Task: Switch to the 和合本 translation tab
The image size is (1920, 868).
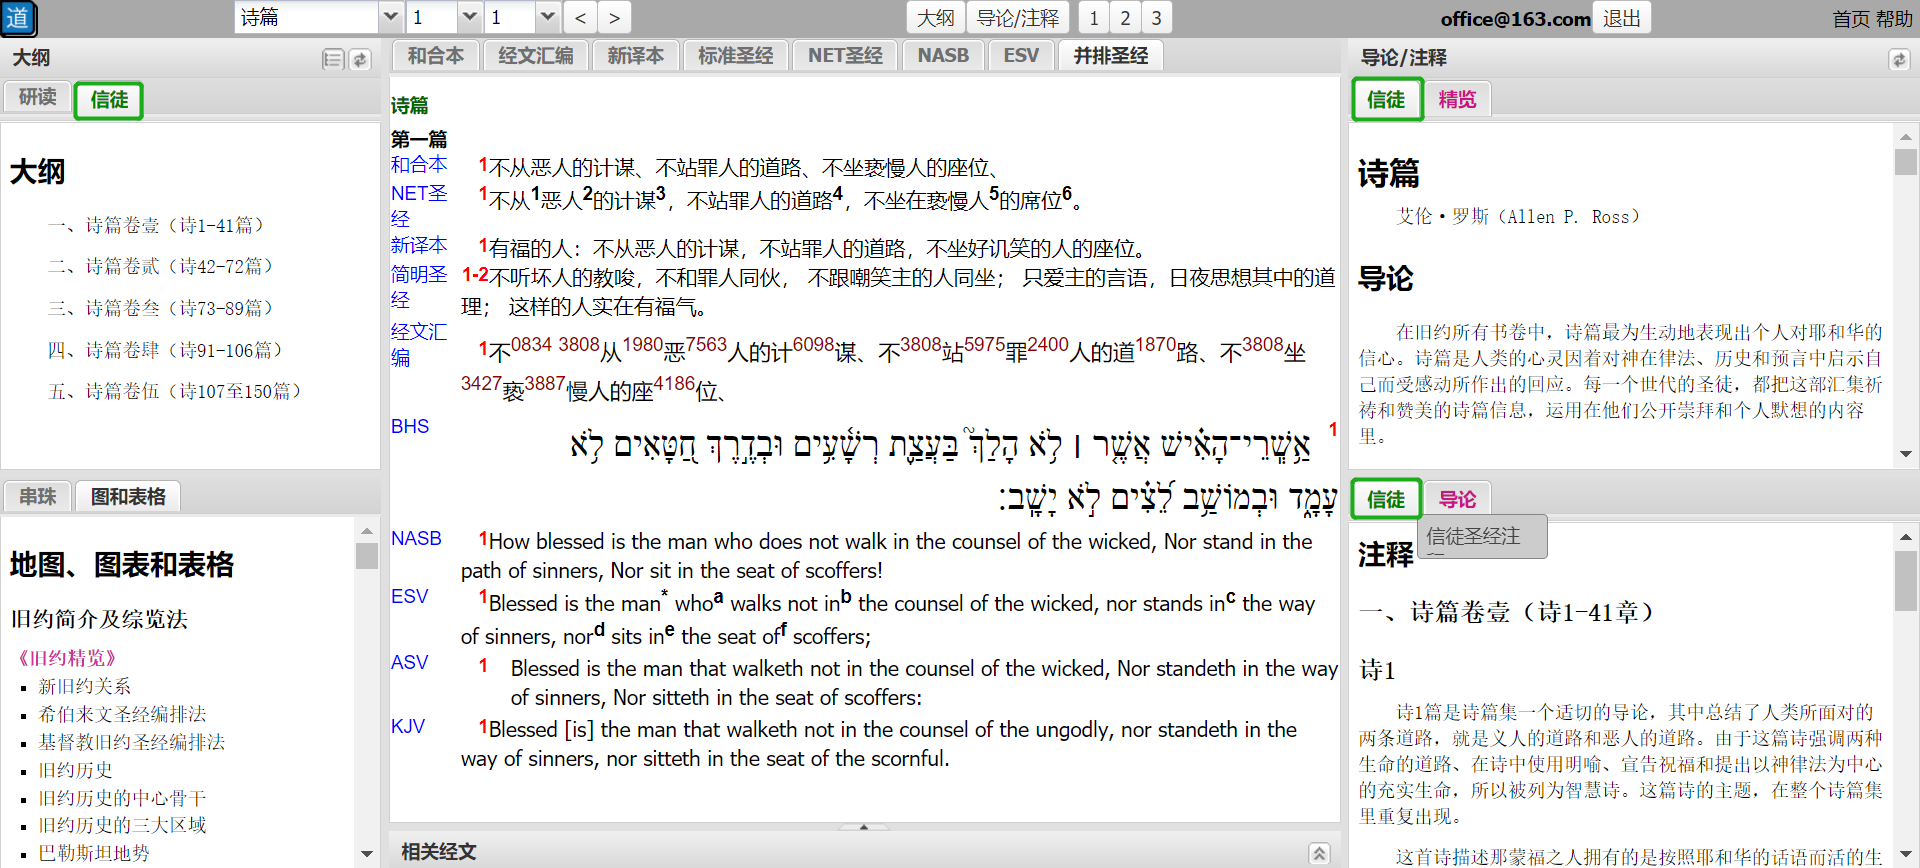Action: 436,56
